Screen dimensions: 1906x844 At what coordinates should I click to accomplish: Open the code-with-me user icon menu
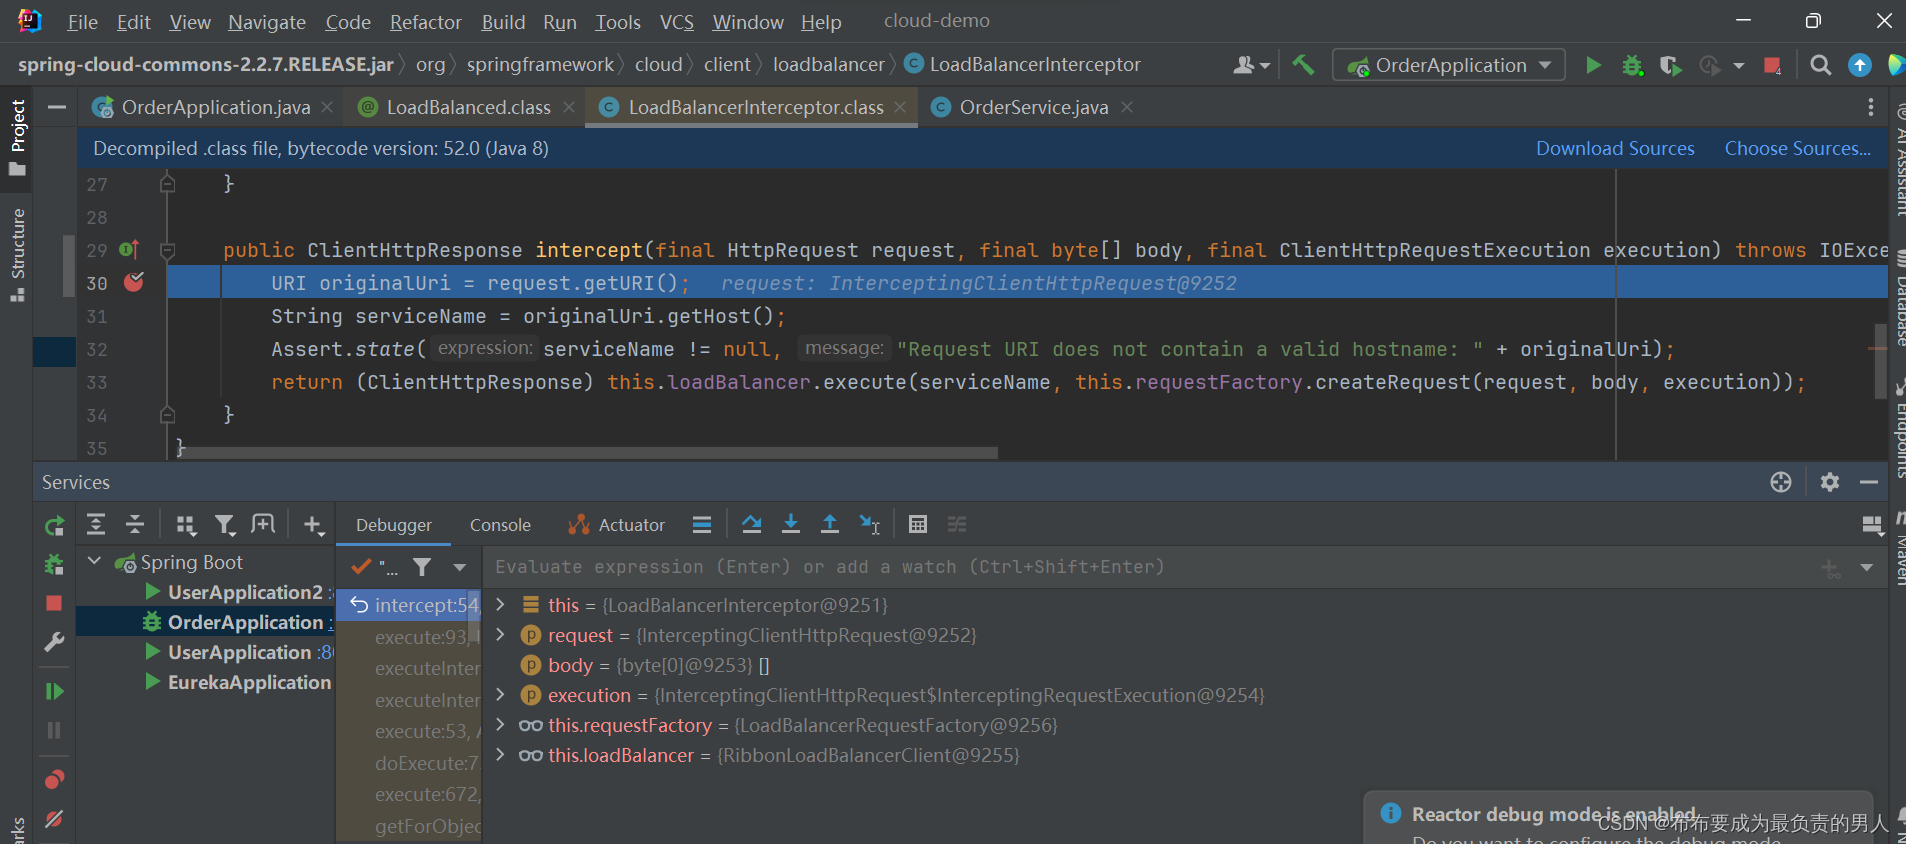pyautogui.click(x=1251, y=65)
